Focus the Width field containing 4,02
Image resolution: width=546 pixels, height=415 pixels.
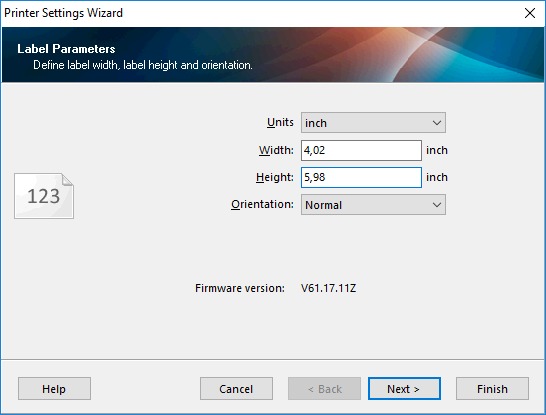pyautogui.click(x=361, y=150)
